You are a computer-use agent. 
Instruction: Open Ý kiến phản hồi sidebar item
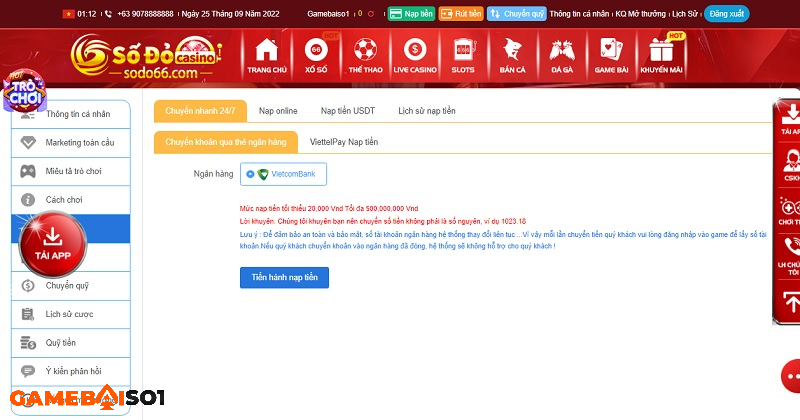(71, 372)
